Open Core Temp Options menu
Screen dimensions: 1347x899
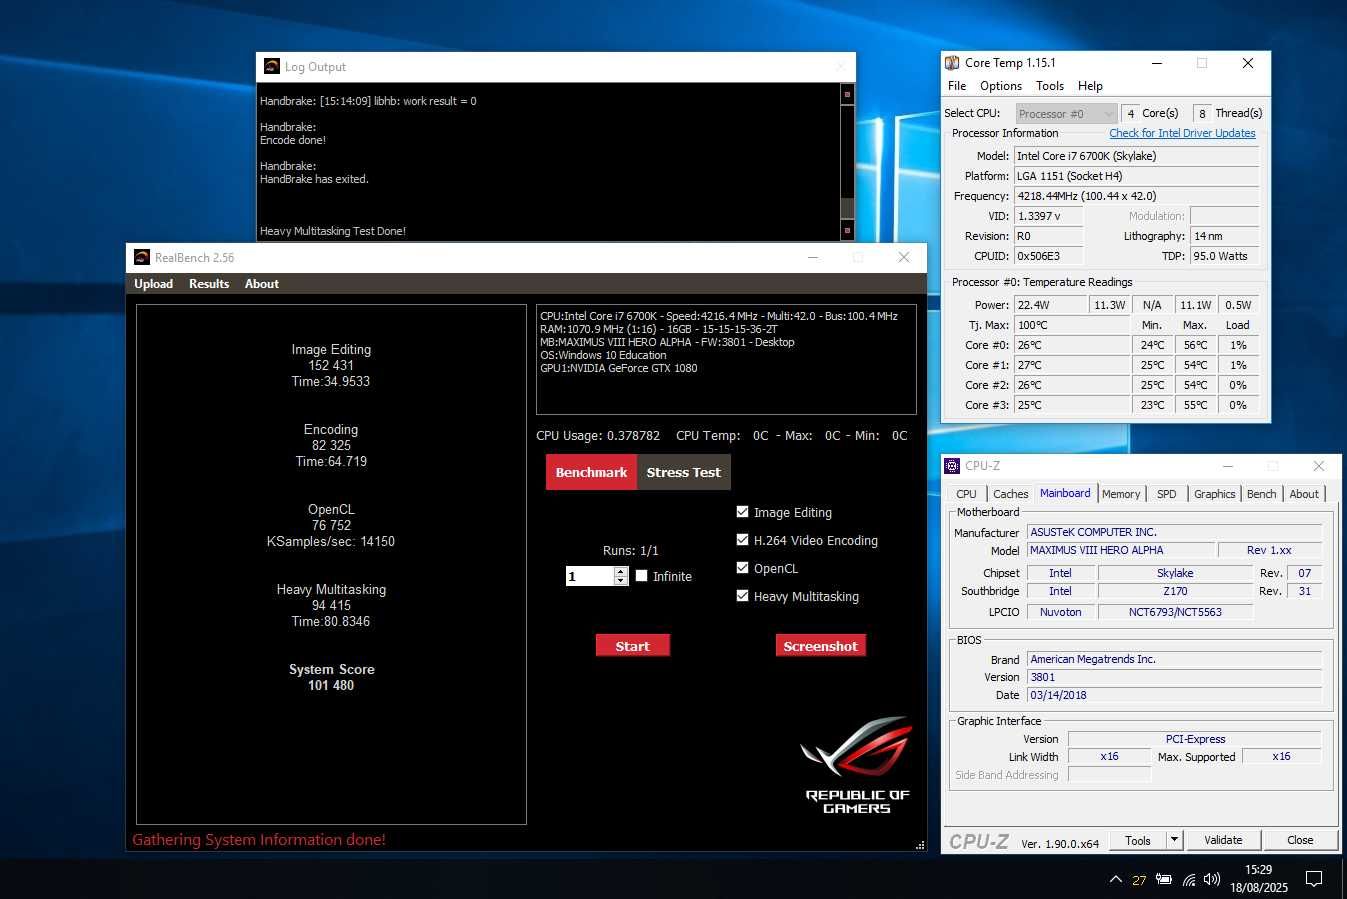(x=1001, y=86)
